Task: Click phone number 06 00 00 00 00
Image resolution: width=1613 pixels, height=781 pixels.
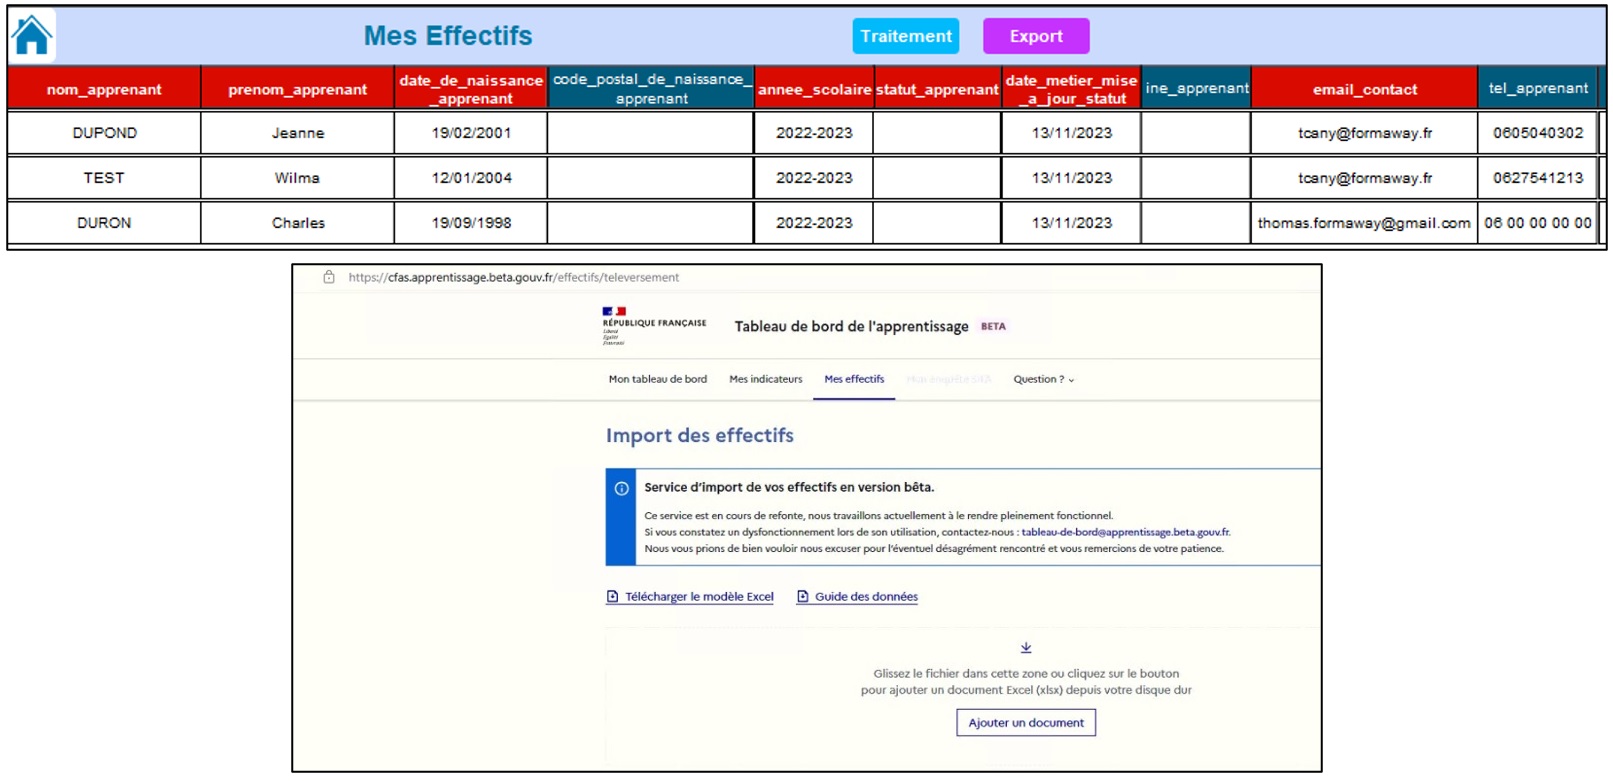Action: (x=1538, y=223)
